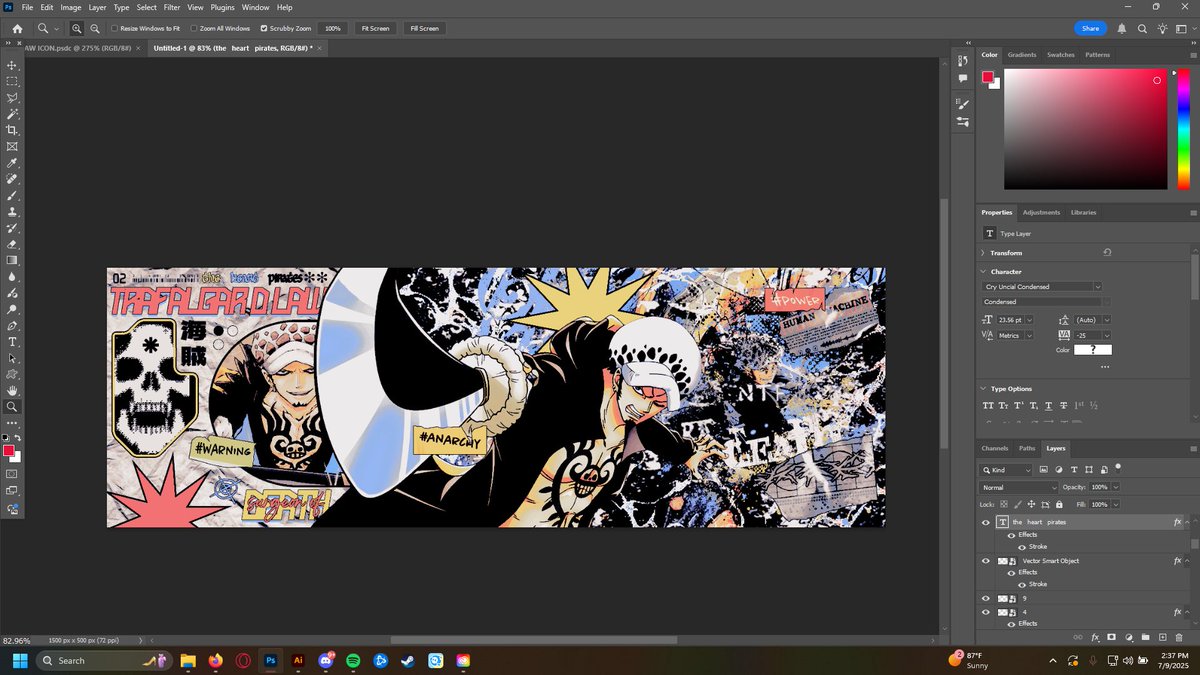The width and height of the screenshot is (1200, 675).
Task: Click the zoom in magnifier in options bar
Action: (x=77, y=29)
